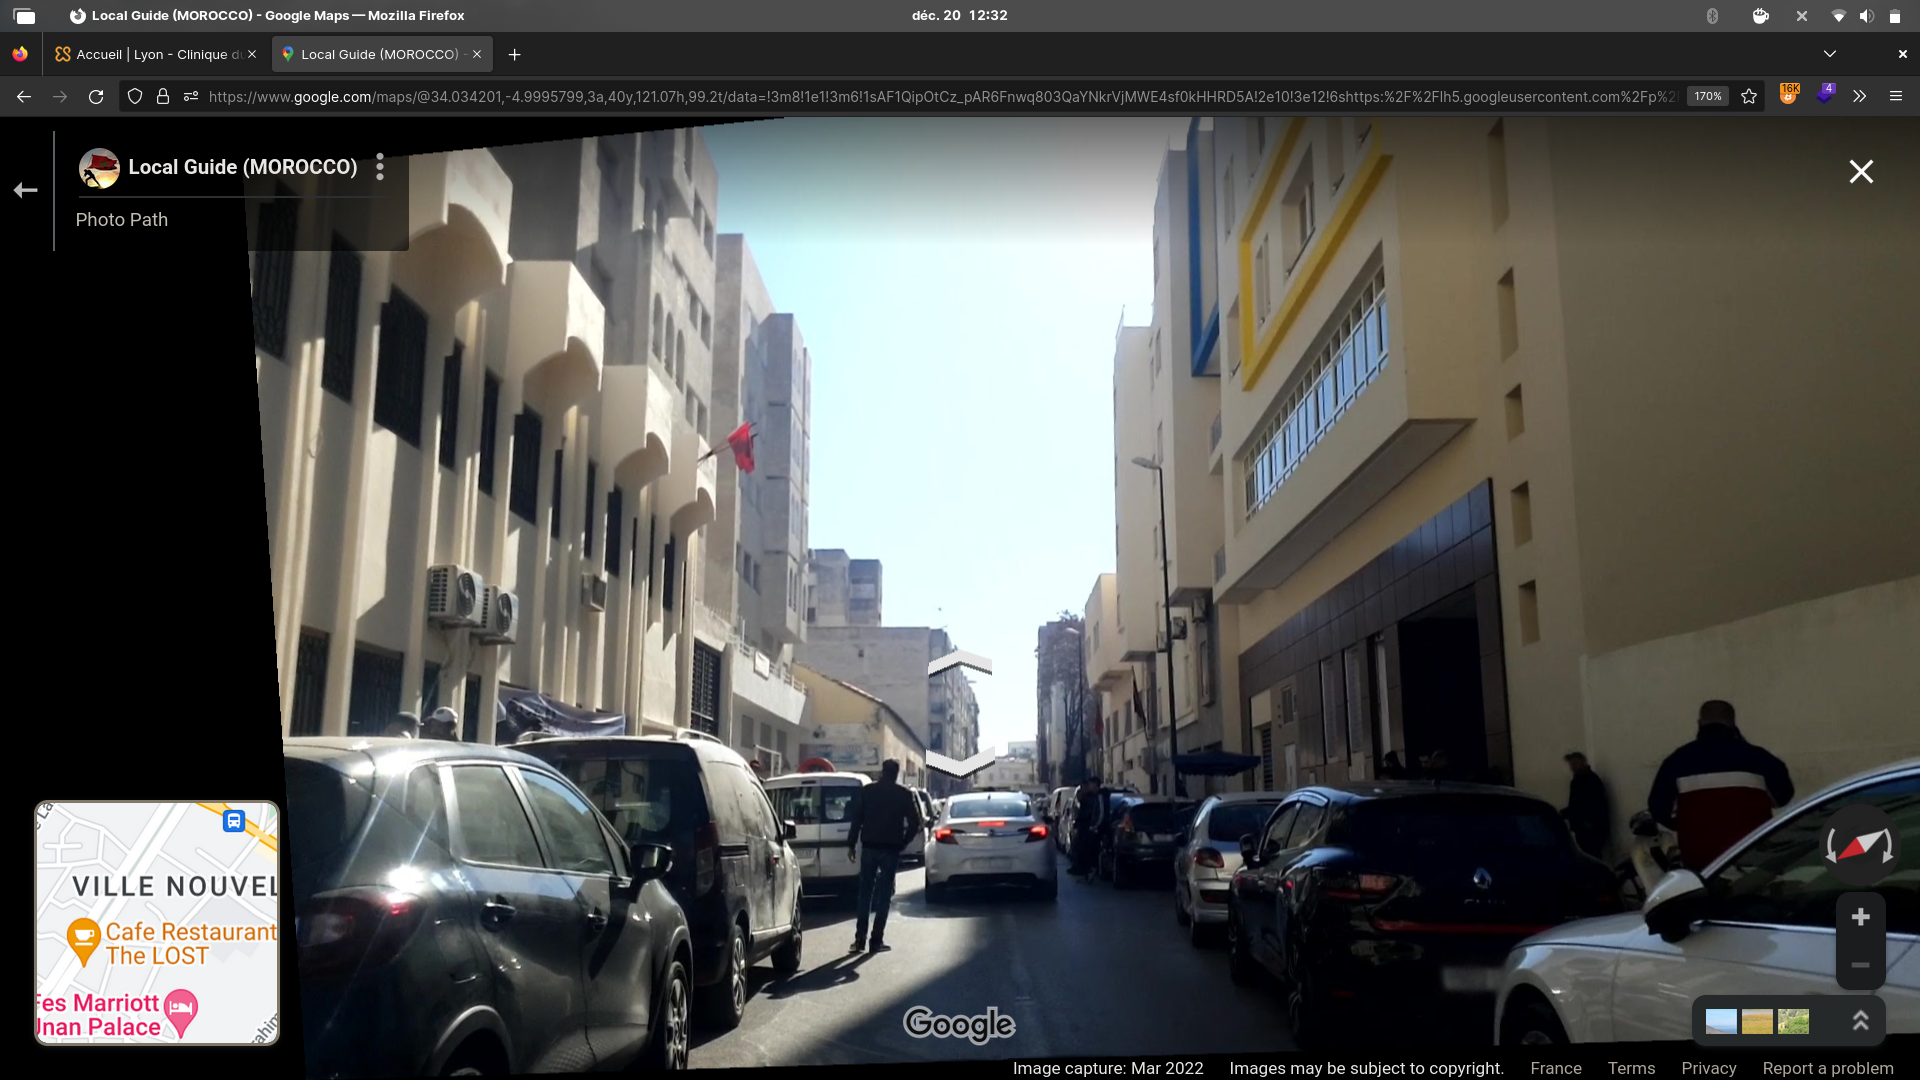
Task: Click the back arrow beside Local Guide panel
Action: [26, 190]
